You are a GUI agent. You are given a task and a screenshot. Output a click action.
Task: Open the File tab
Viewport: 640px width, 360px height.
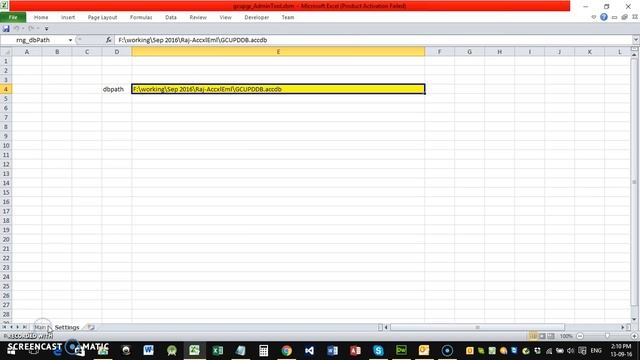pos(13,17)
